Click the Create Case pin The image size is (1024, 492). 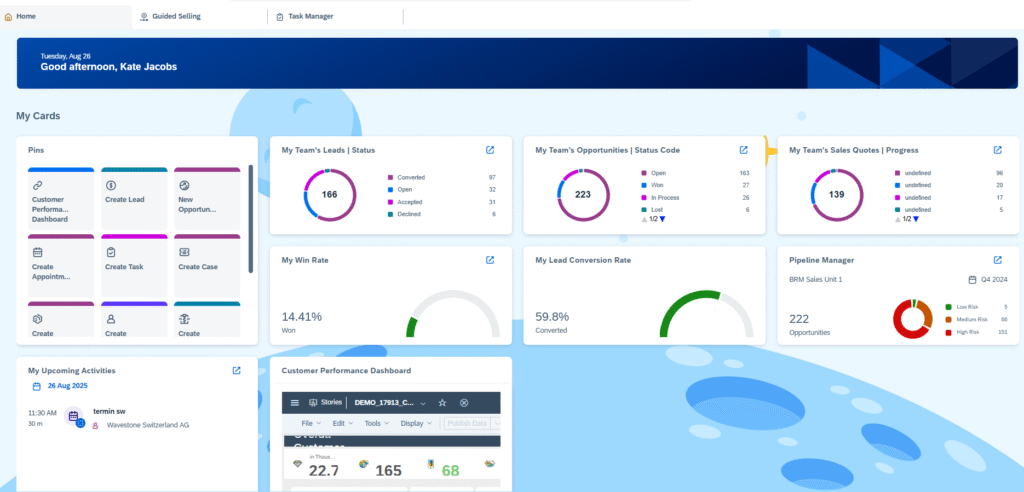(x=207, y=265)
